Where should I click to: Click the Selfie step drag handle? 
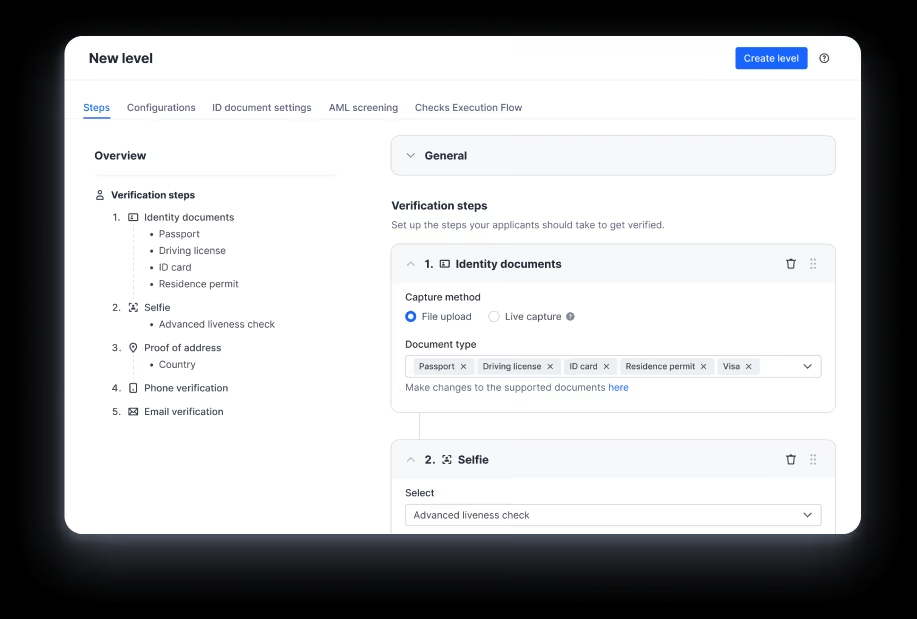click(x=813, y=459)
